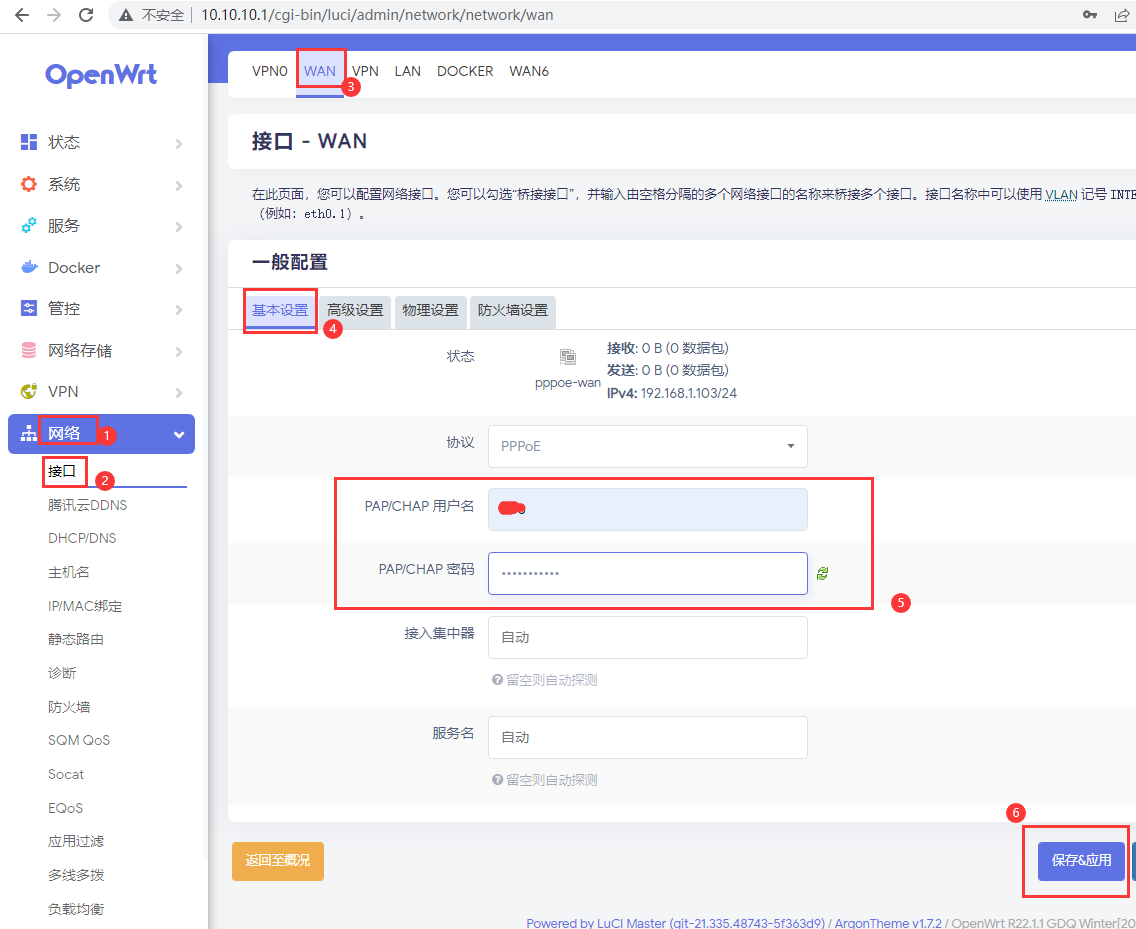Switch to the WAN interface tab
Image resolution: width=1136 pixels, height=929 pixels.
(320, 71)
